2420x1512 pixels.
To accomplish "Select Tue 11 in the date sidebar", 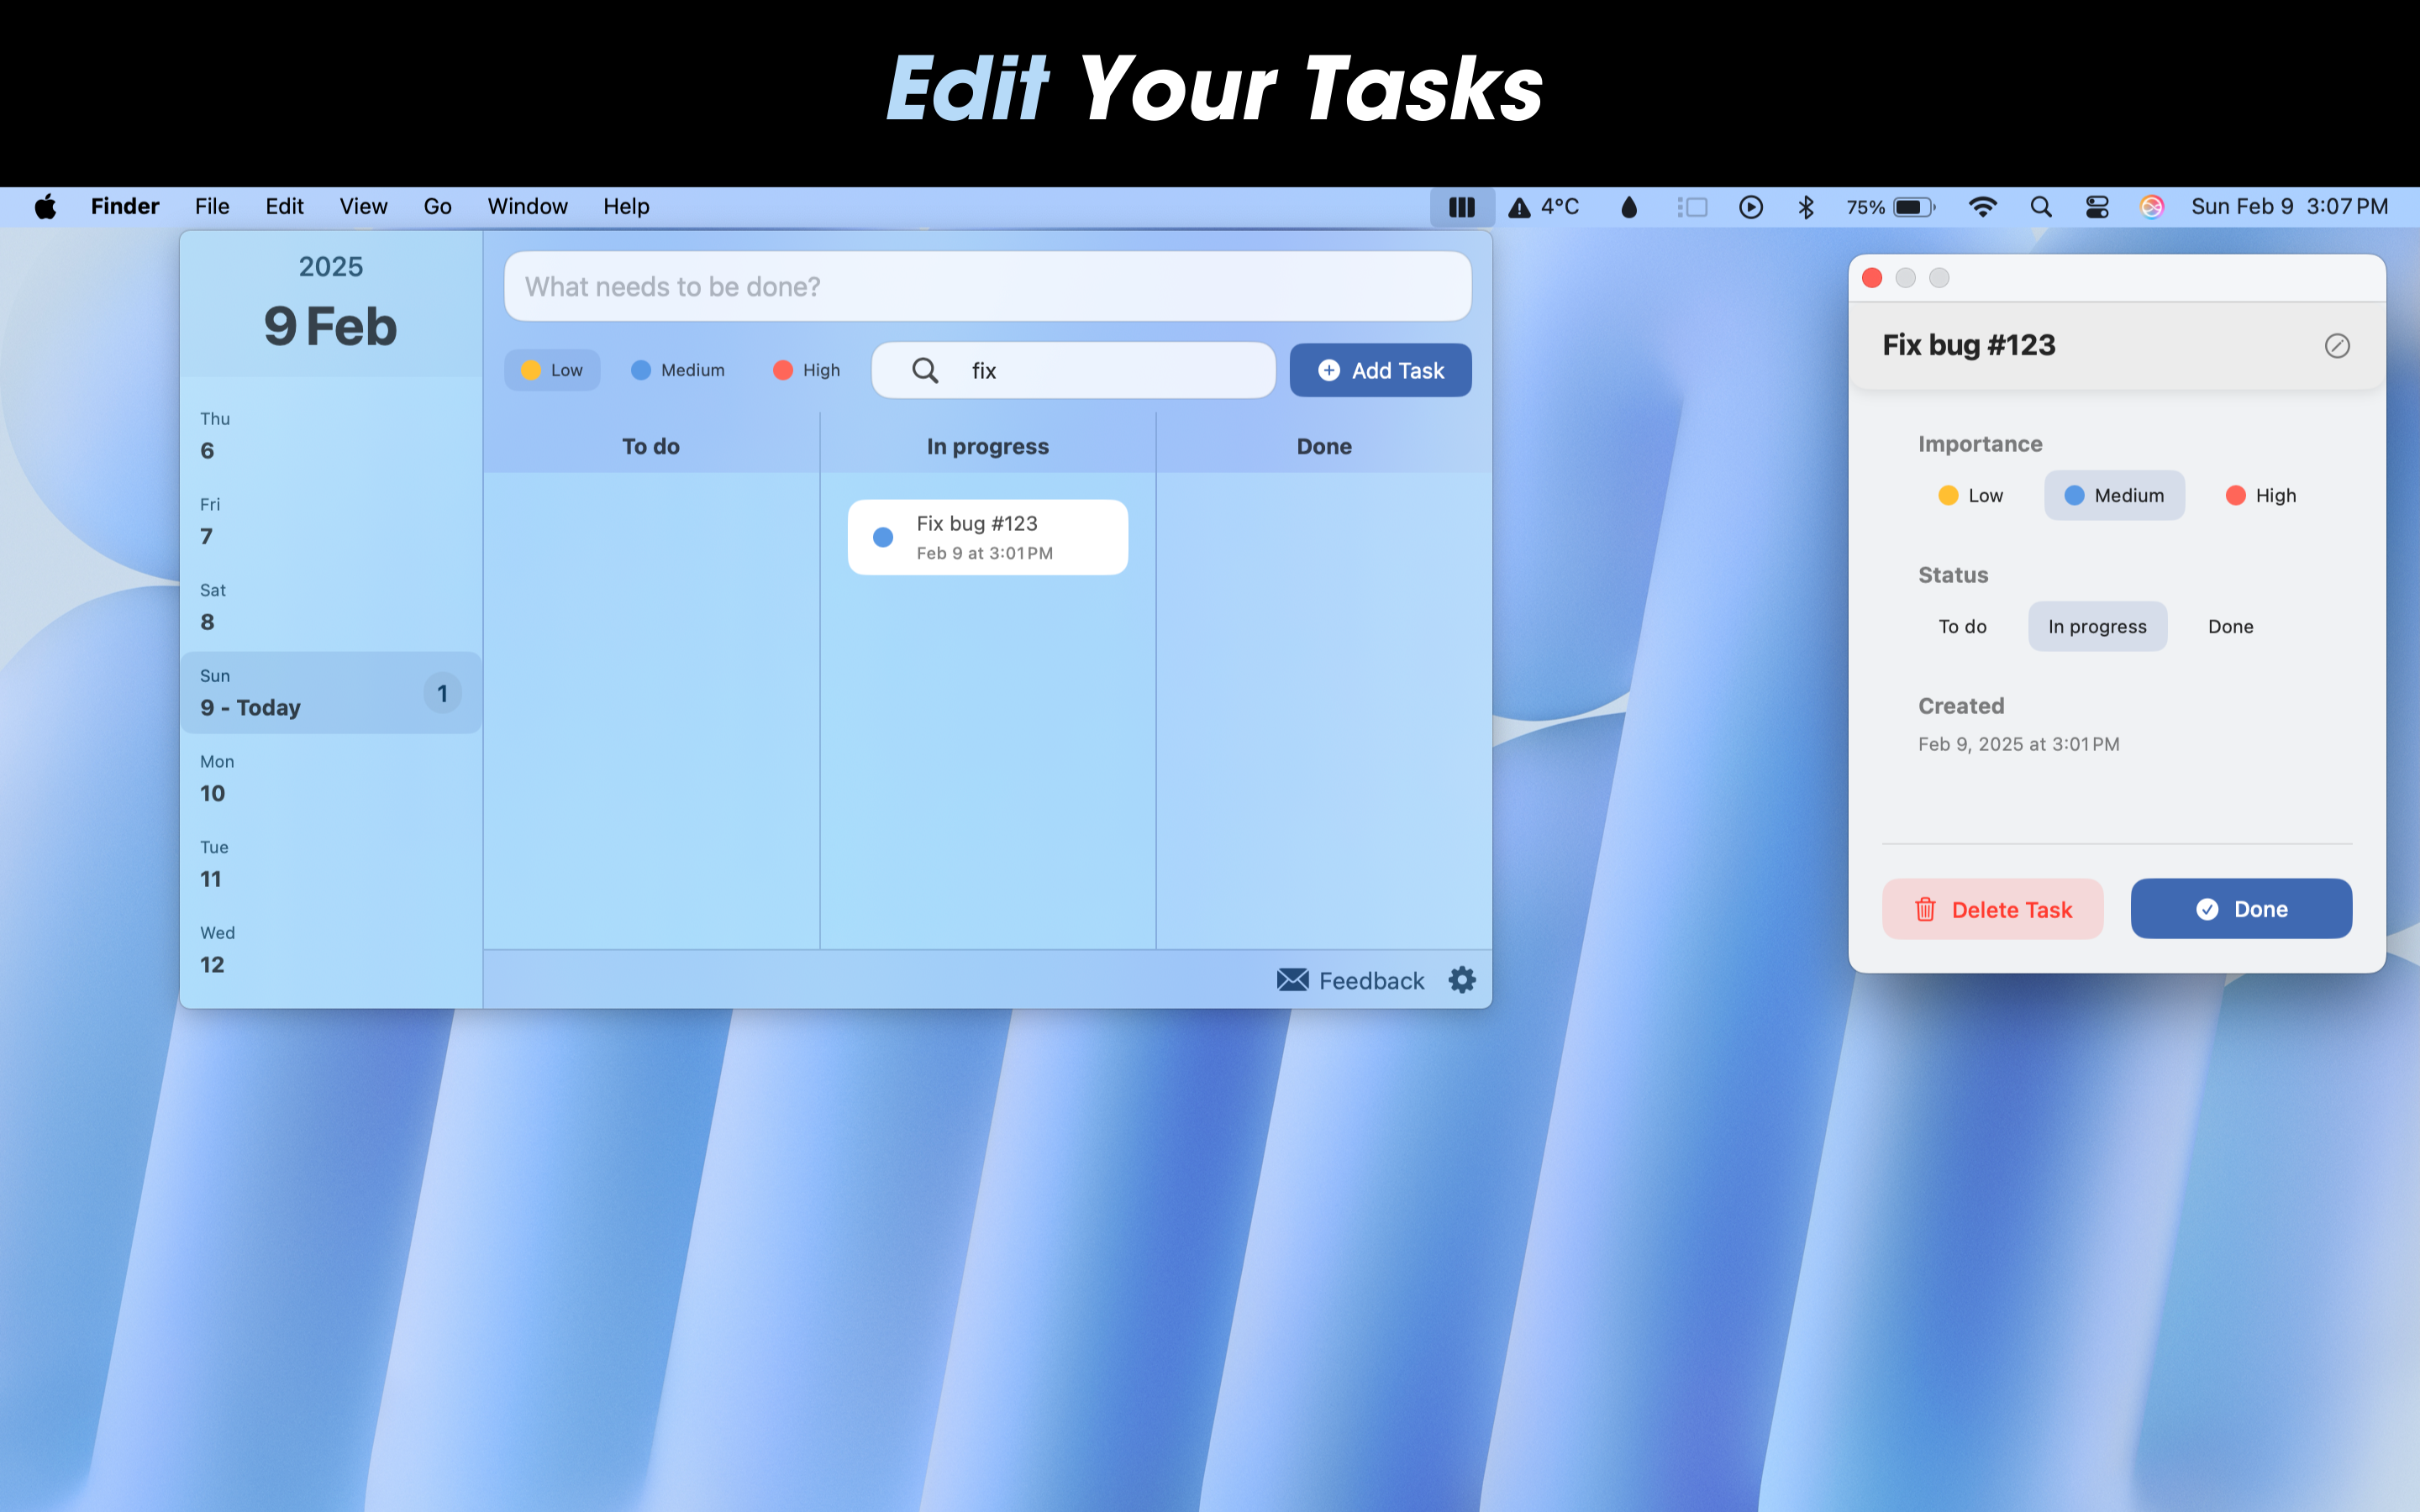I will point(331,864).
